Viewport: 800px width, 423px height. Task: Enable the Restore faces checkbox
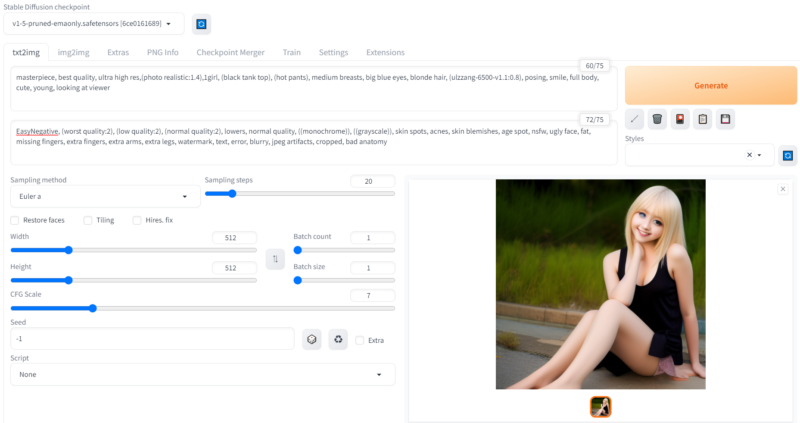point(15,220)
